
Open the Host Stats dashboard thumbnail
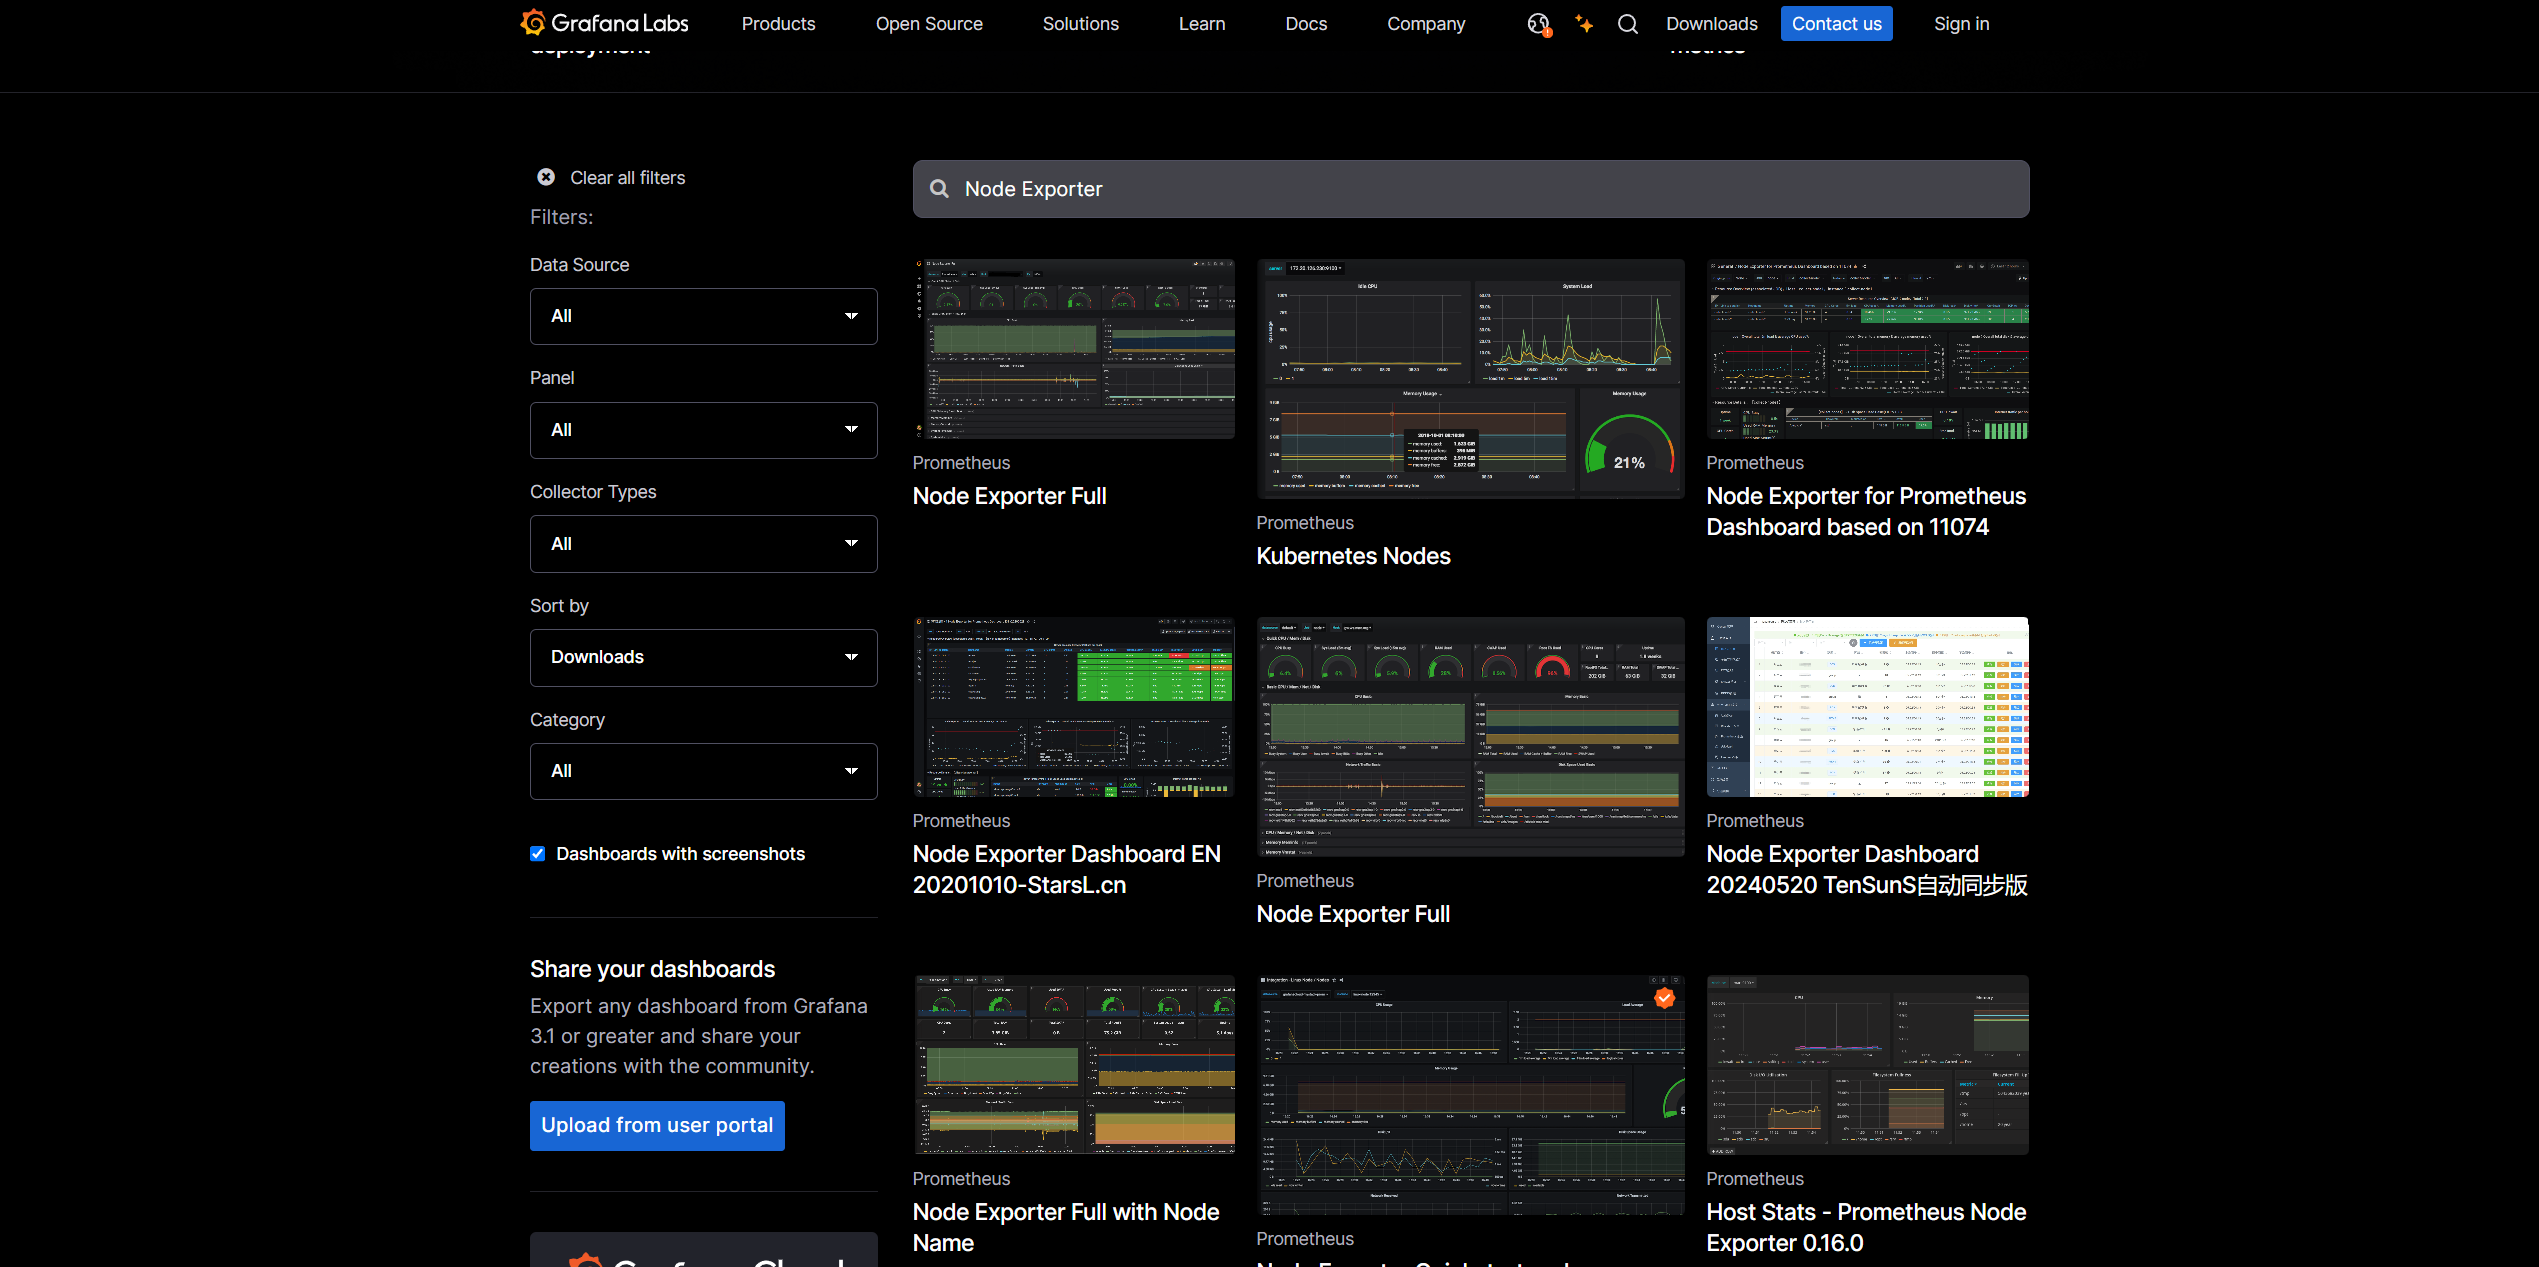pos(1867,1065)
